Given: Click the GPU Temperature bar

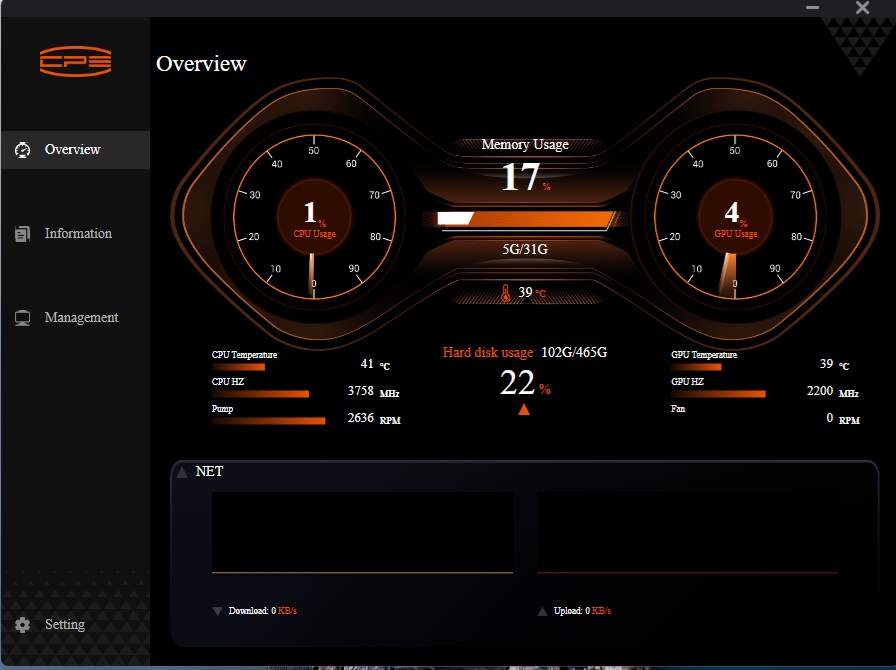Looking at the screenshot, I should tap(697, 367).
